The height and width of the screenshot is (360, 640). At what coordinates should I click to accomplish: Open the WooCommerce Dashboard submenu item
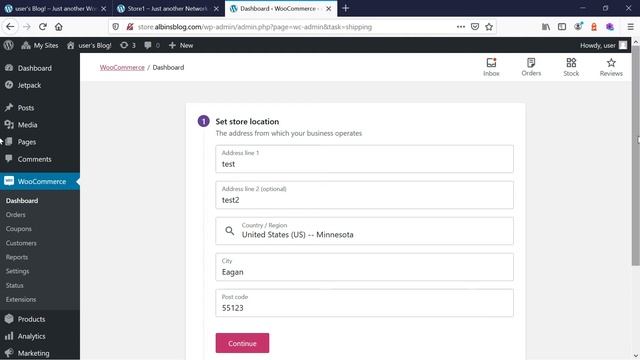[x=22, y=201]
